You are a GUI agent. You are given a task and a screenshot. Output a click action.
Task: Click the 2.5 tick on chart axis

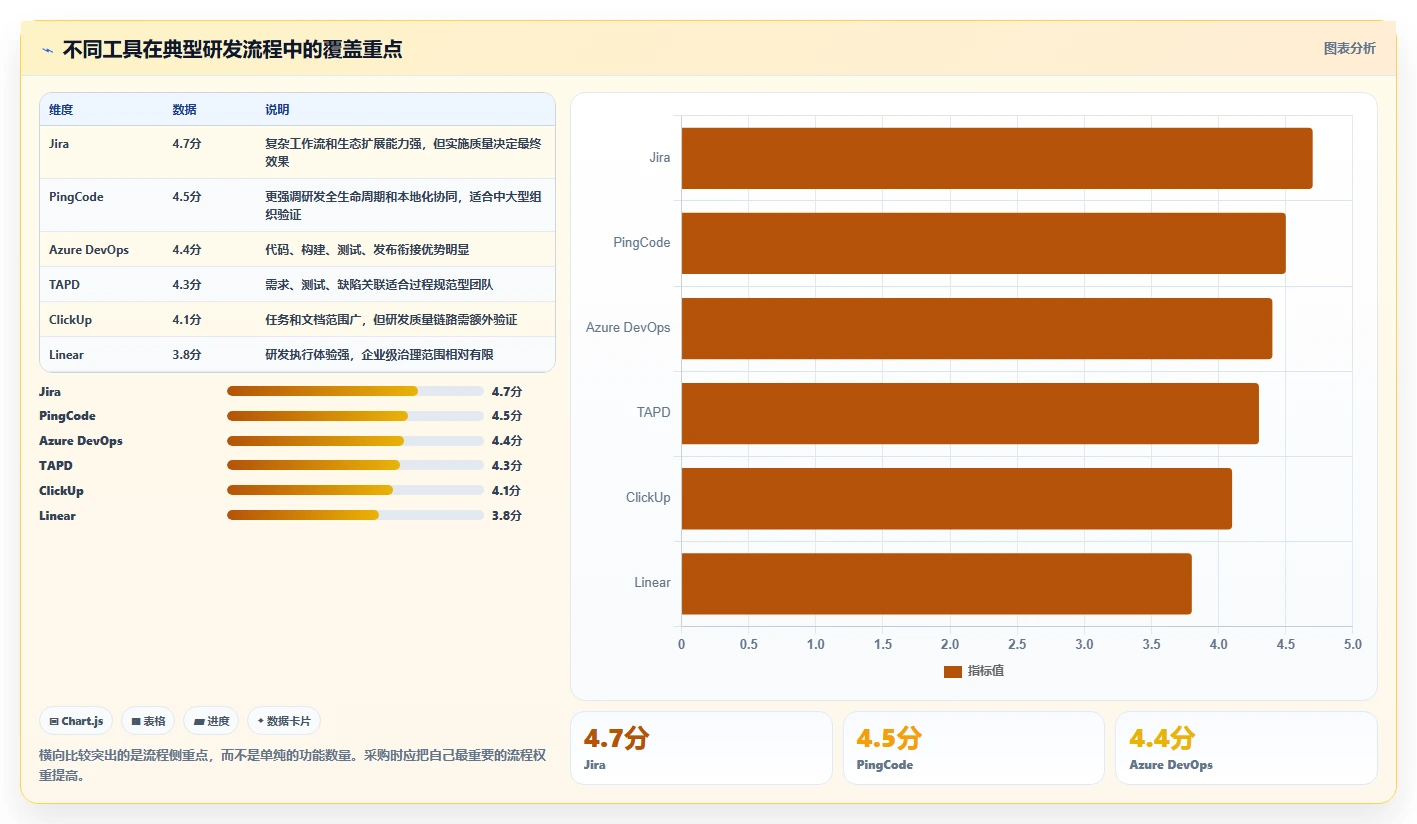pyautogui.click(x=1017, y=645)
